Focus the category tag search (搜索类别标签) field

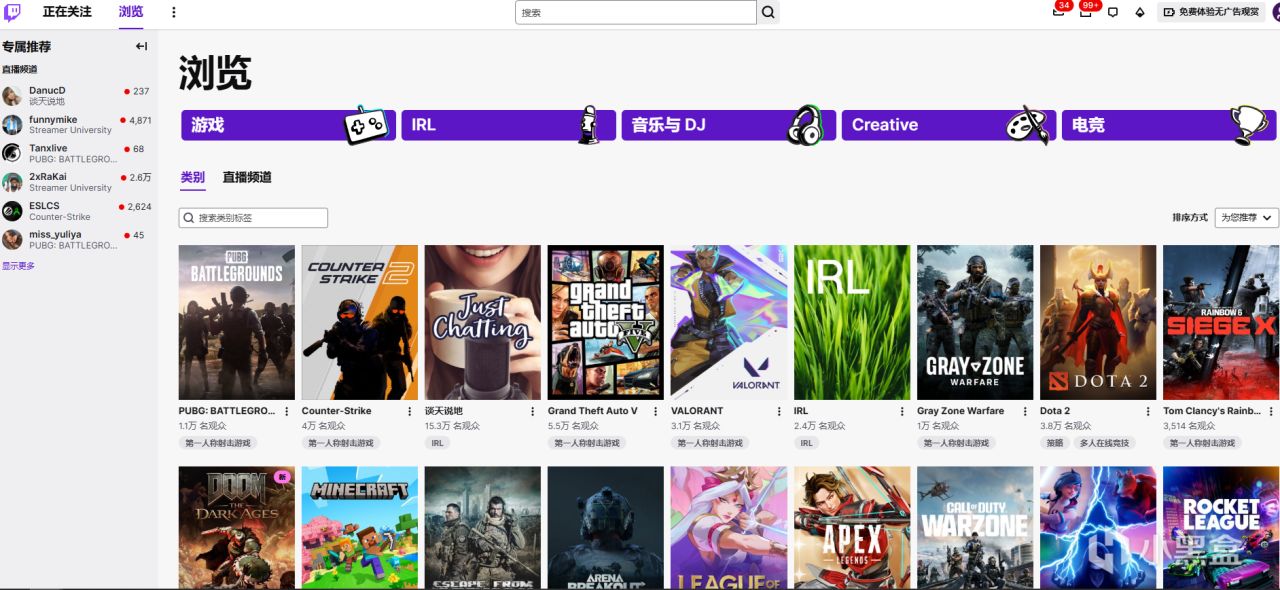(253, 218)
